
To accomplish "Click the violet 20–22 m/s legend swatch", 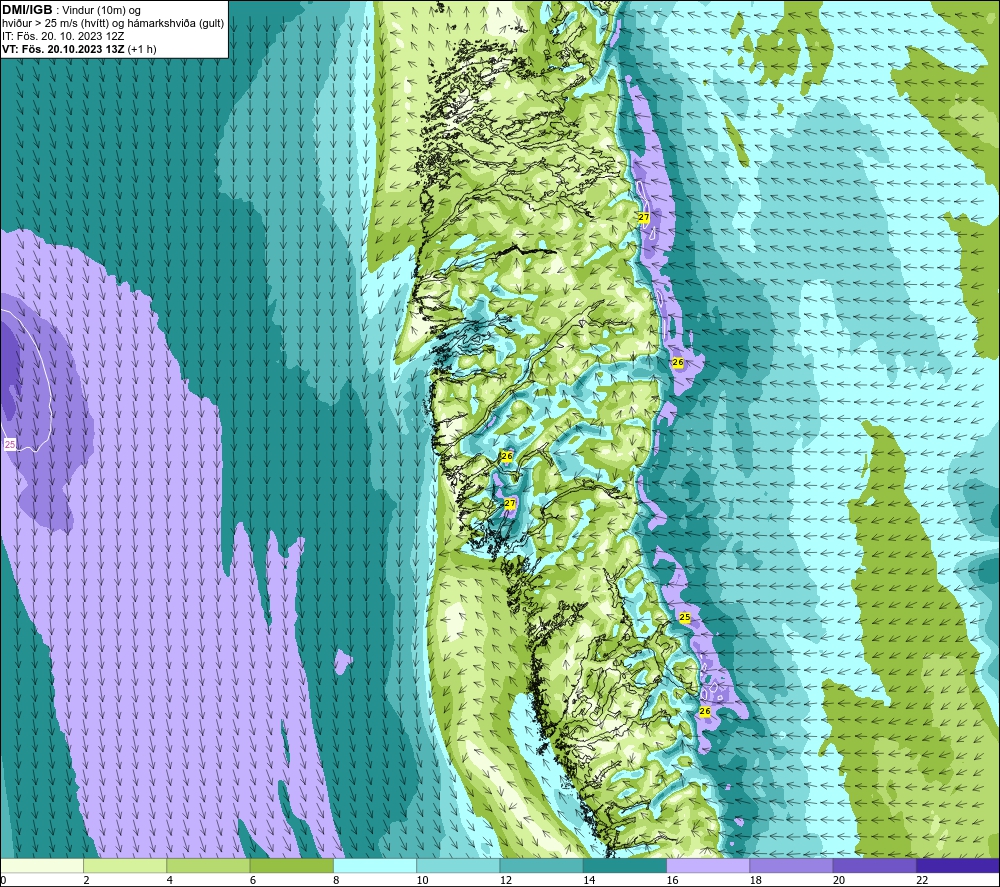I will coord(874,865).
